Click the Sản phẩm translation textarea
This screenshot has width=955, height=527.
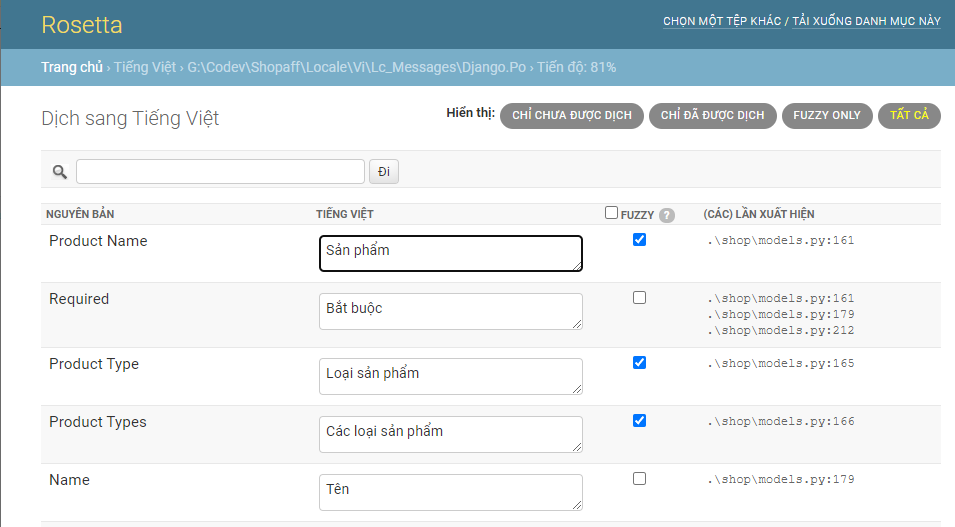(x=450, y=253)
